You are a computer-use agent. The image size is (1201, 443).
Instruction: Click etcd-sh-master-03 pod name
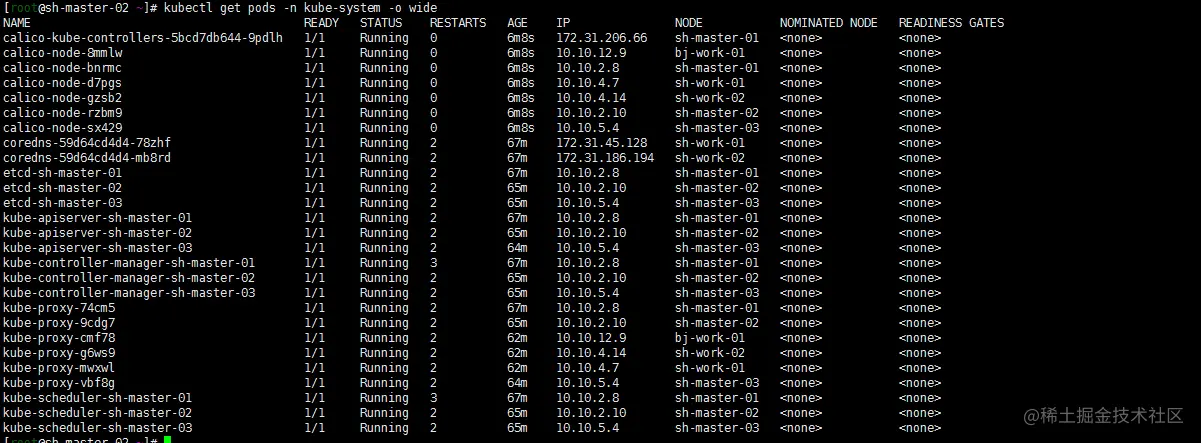click(63, 203)
